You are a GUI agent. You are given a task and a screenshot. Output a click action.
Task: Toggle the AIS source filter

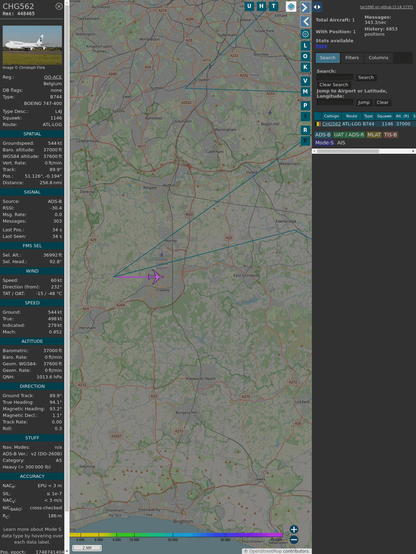[341, 143]
